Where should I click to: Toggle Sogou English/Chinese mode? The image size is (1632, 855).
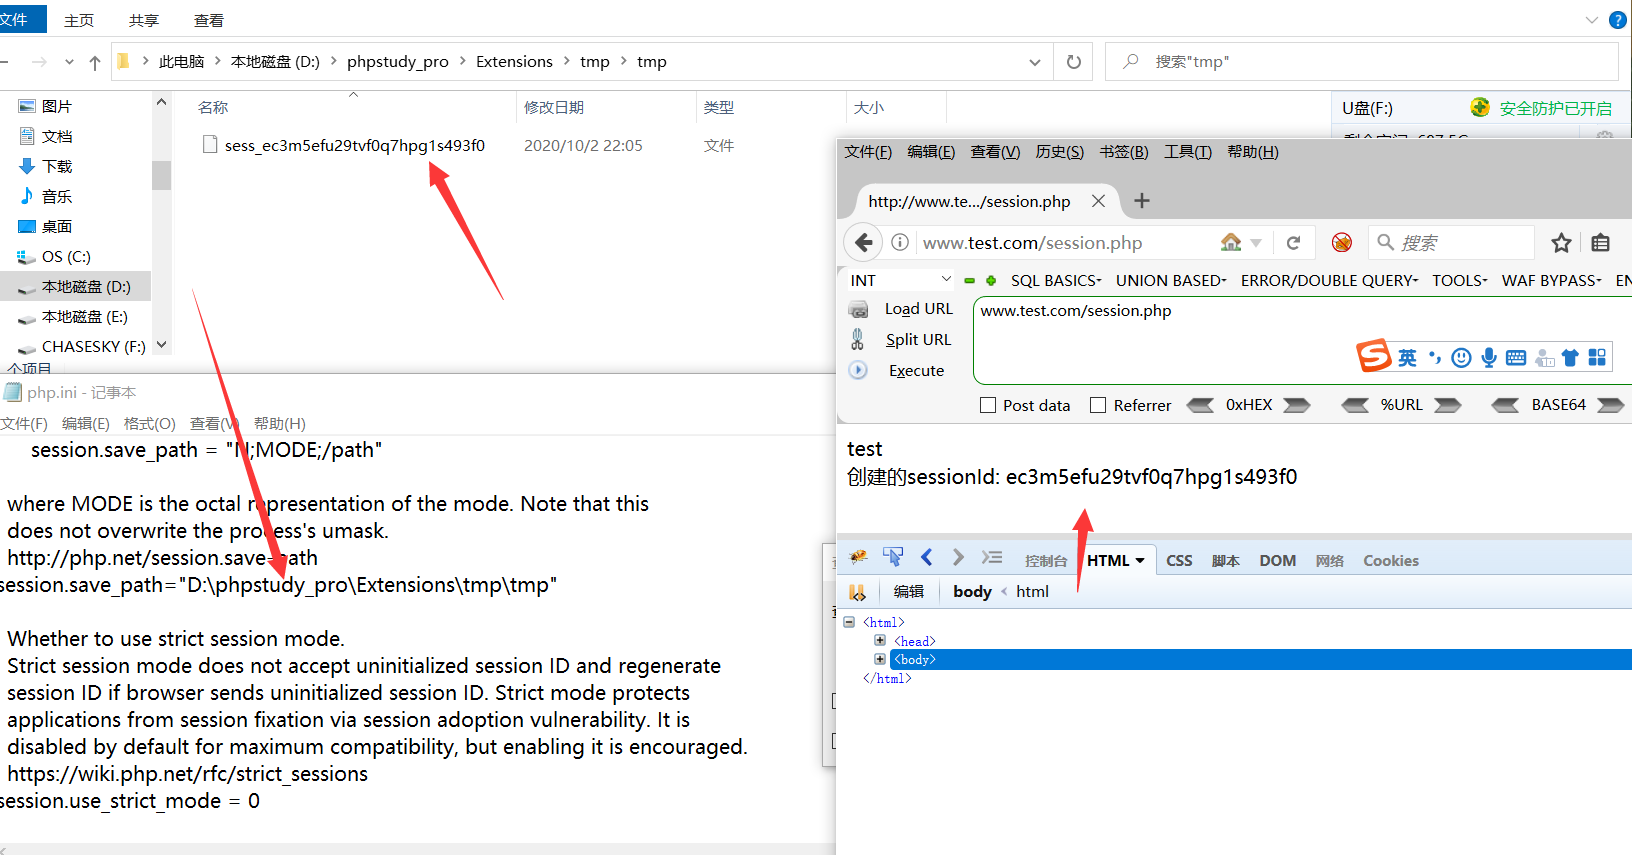[1407, 358]
